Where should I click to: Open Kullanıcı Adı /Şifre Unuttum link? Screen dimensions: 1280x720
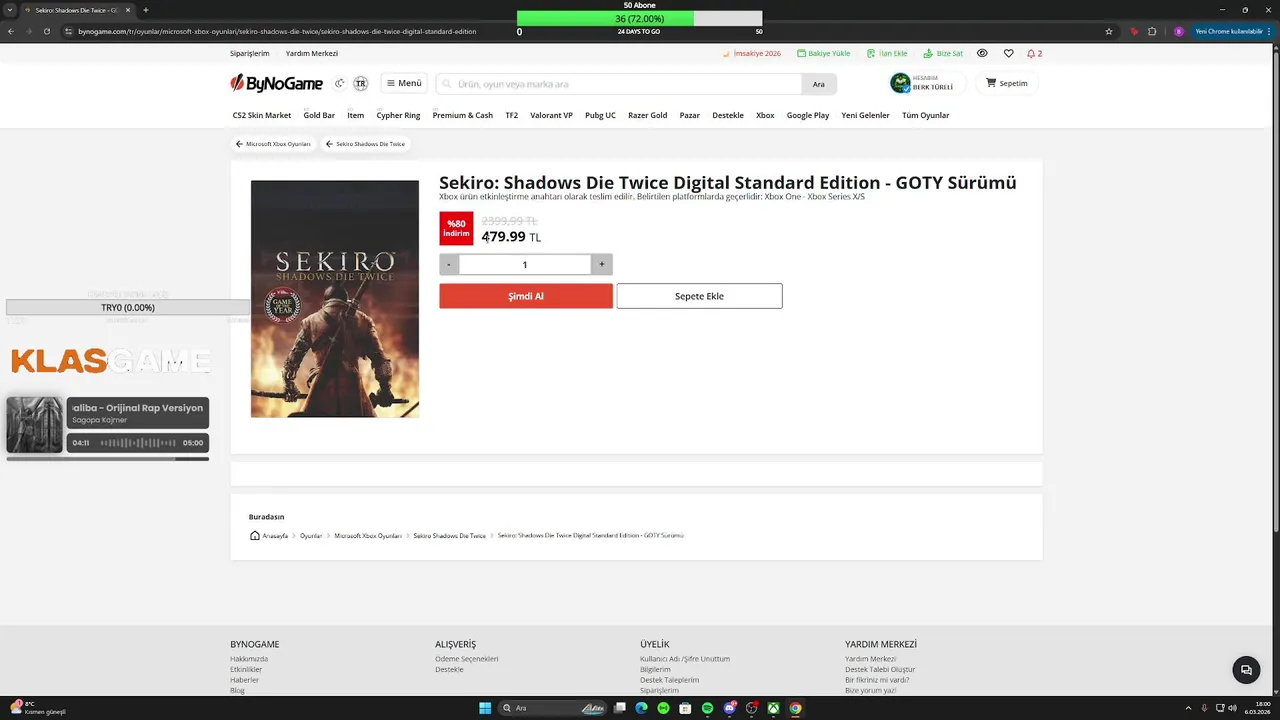[x=685, y=659]
